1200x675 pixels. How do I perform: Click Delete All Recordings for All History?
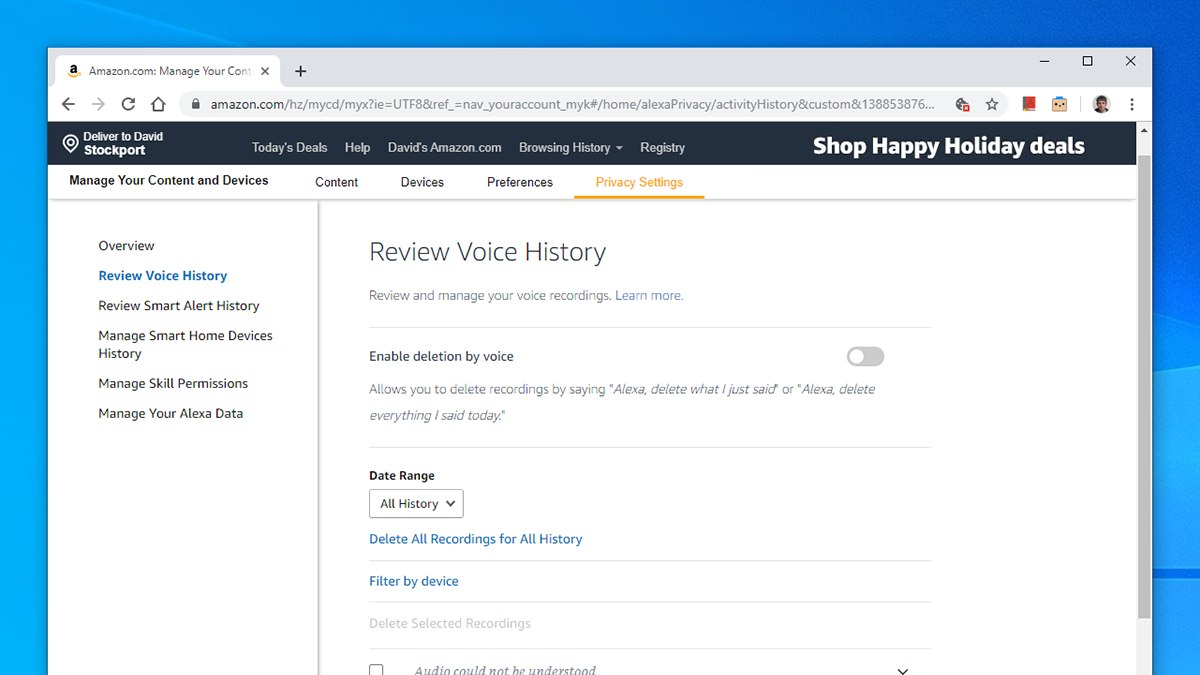[x=475, y=538]
